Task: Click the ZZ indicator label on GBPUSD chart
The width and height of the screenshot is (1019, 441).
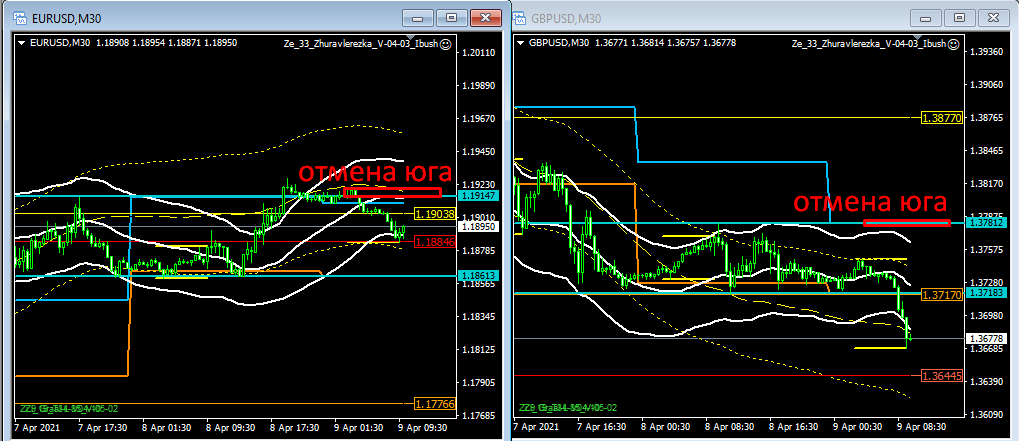Action: coord(567,408)
